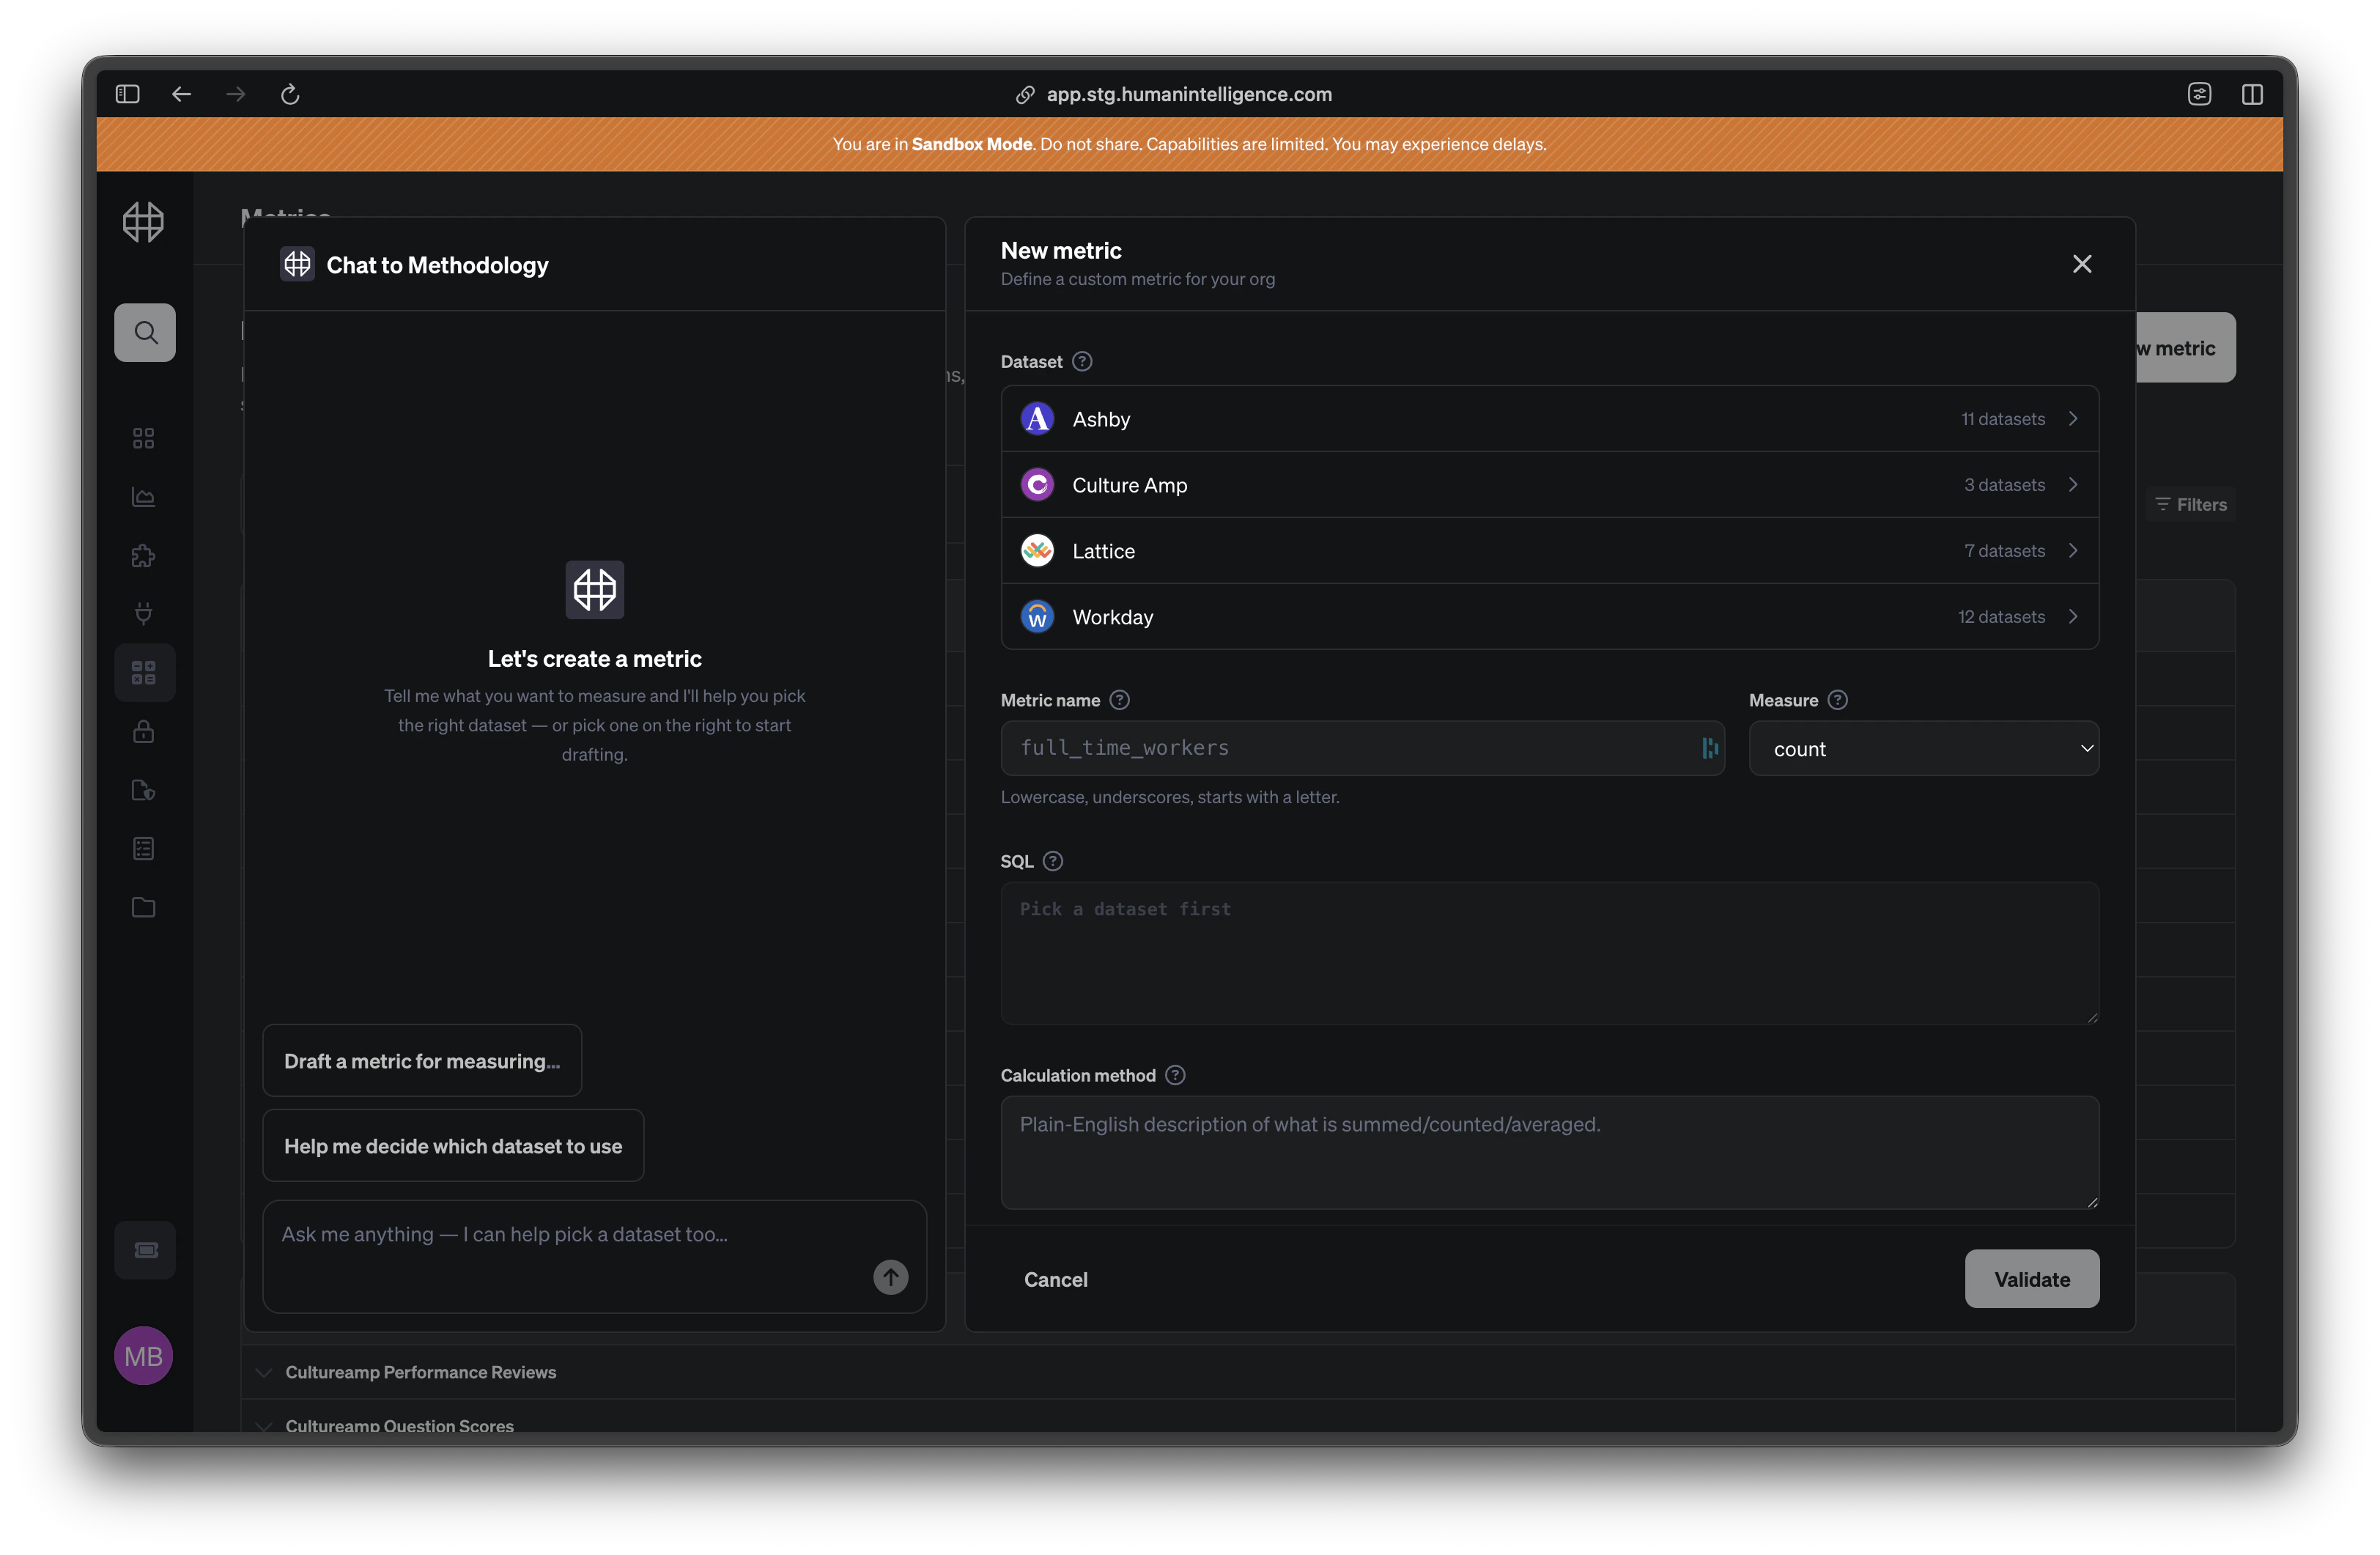Open the puzzle piece integrations icon
The image size is (2380, 1555).
[x=144, y=556]
